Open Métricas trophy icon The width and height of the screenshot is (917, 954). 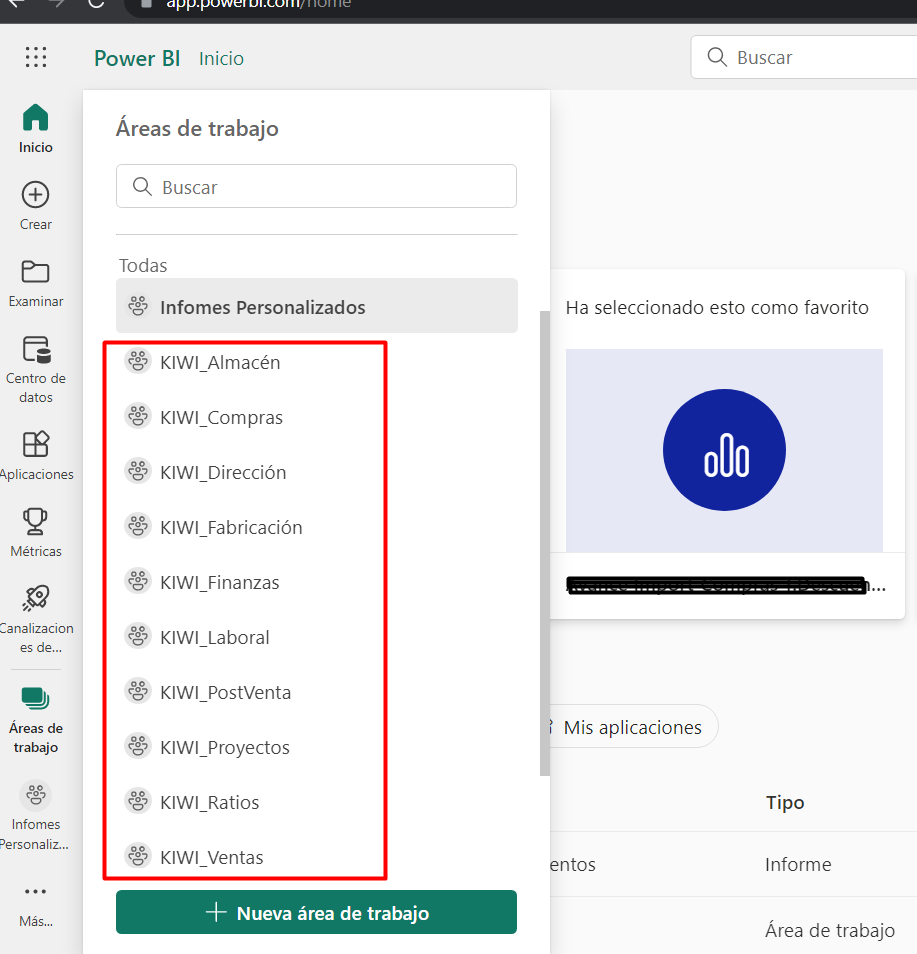(x=35, y=521)
